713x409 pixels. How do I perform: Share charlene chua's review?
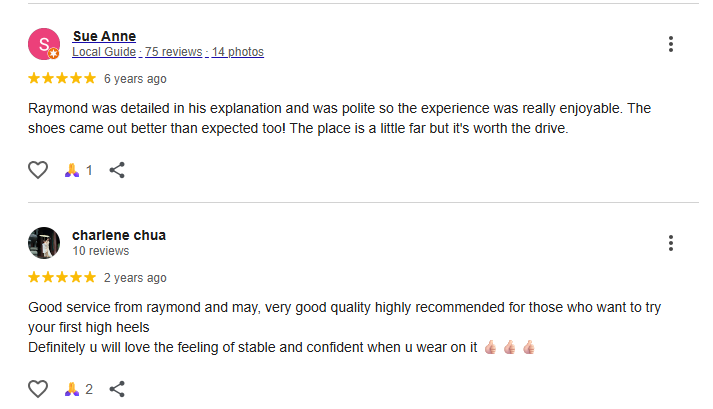pyautogui.click(x=117, y=389)
